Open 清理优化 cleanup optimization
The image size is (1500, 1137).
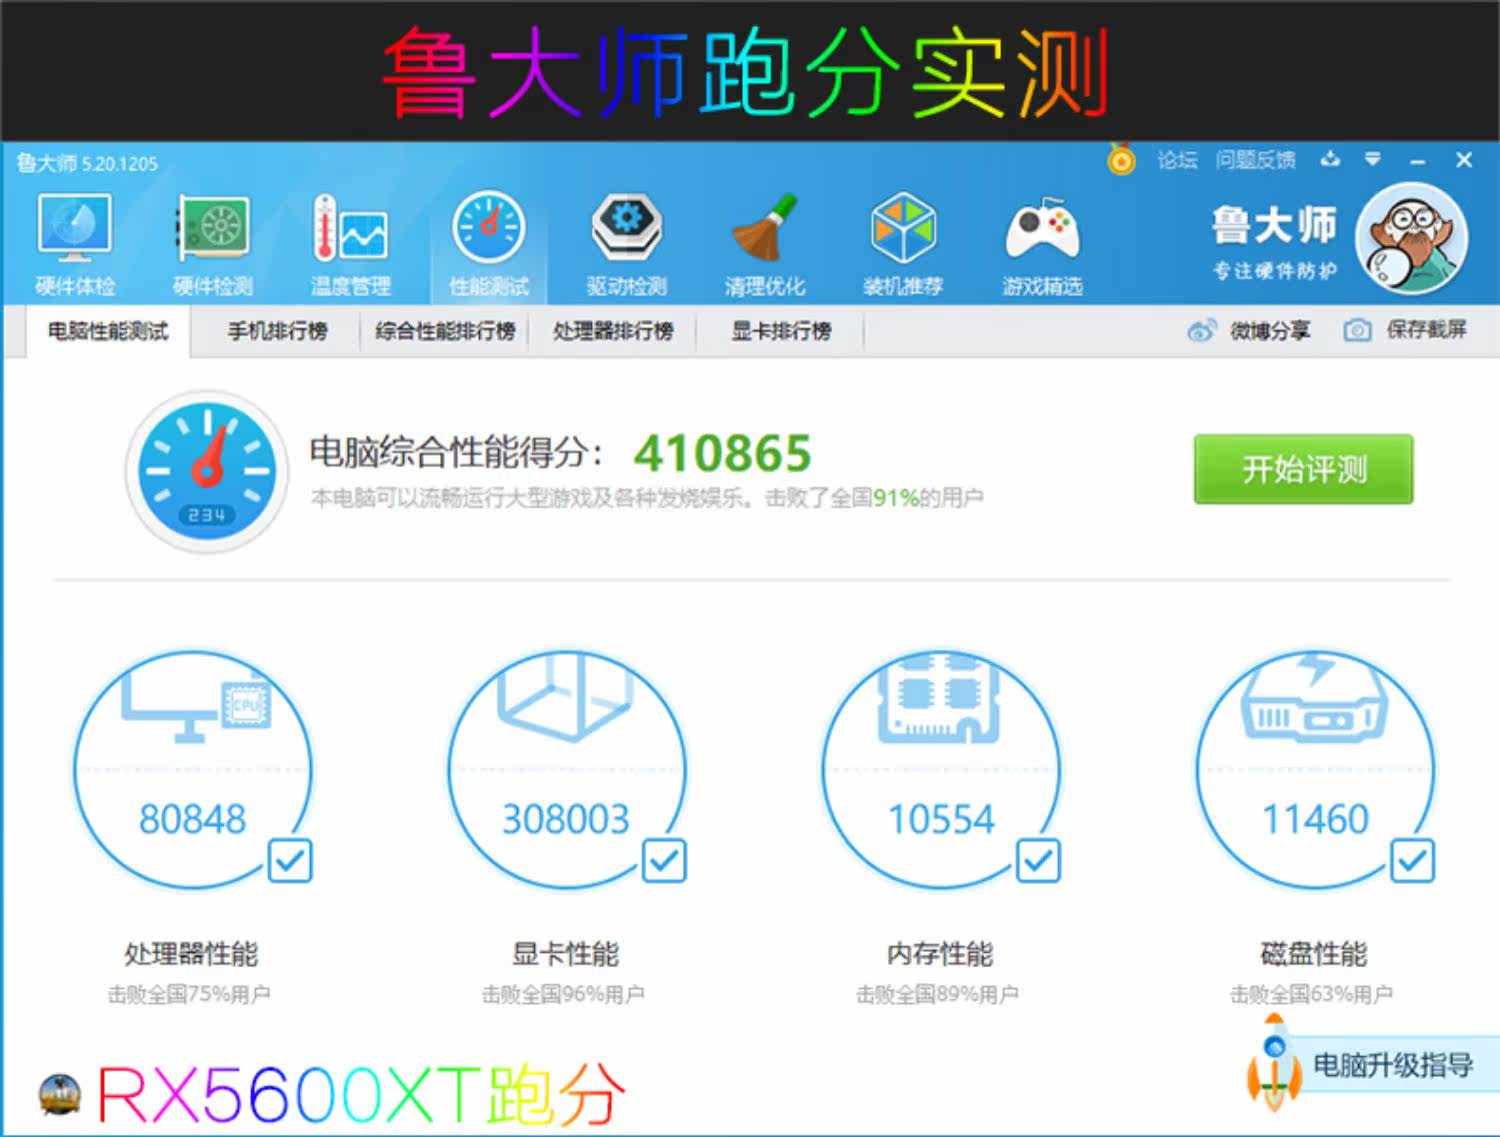[765, 245]
